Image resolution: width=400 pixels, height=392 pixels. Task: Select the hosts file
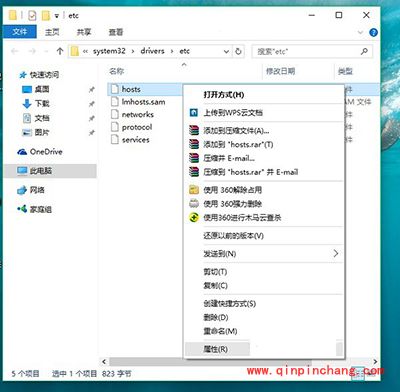click(x=131, y=89)
